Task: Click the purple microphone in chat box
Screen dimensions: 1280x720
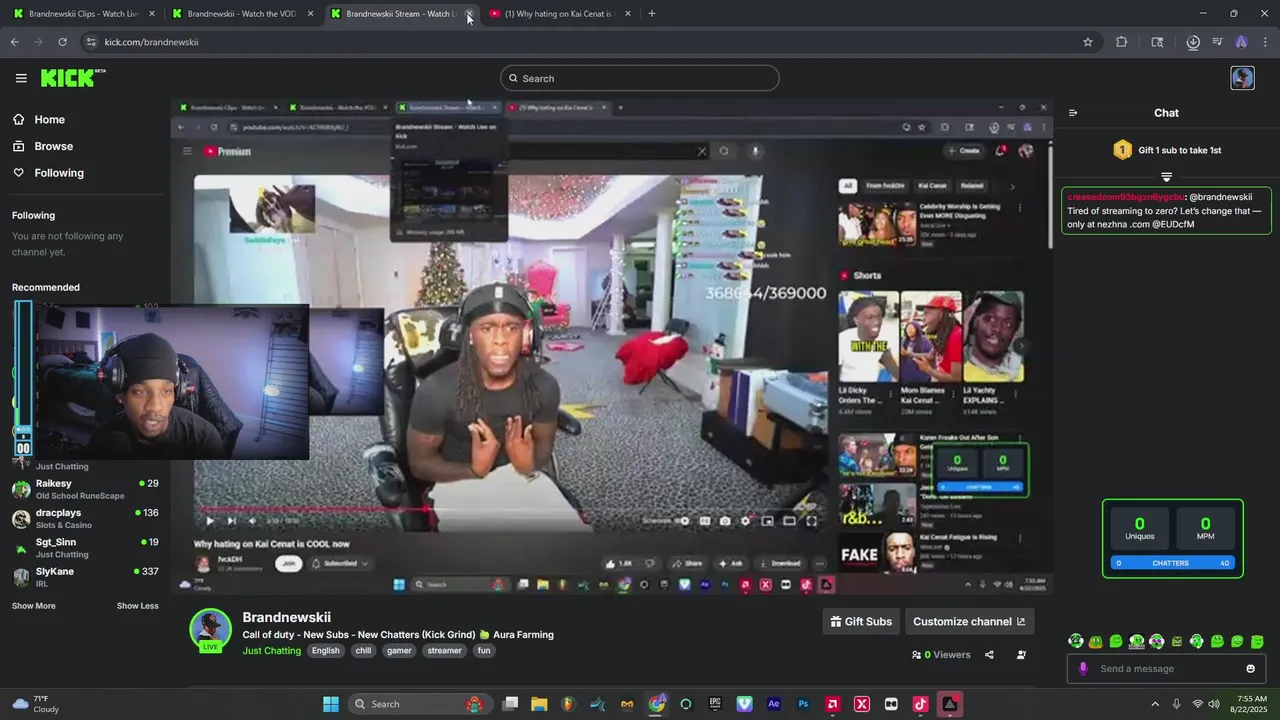Action: [x=1083, y=669]
